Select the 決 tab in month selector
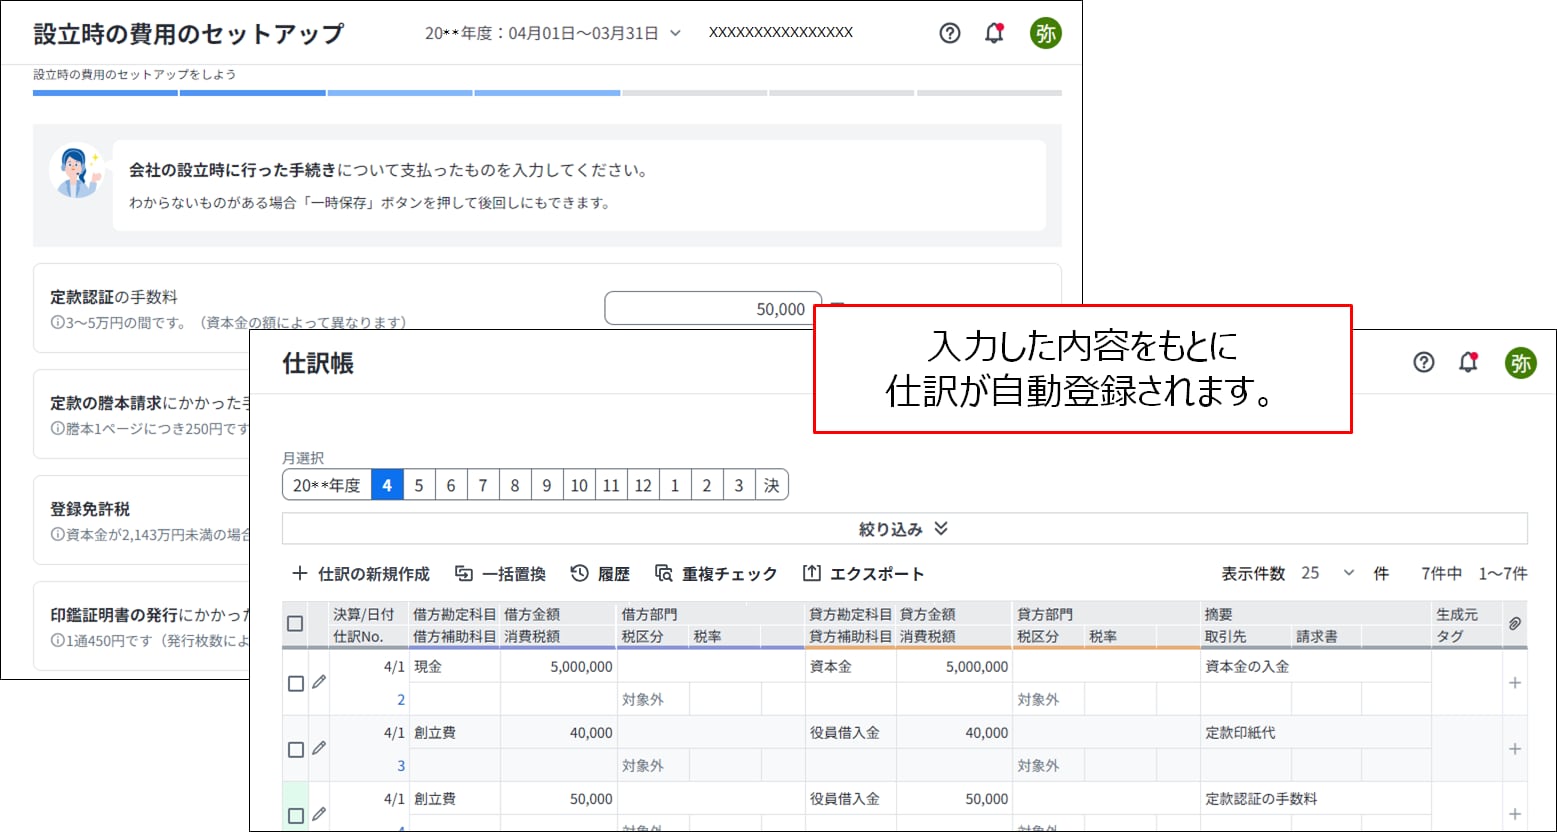The image size is (1557, 832). (771, 485)
